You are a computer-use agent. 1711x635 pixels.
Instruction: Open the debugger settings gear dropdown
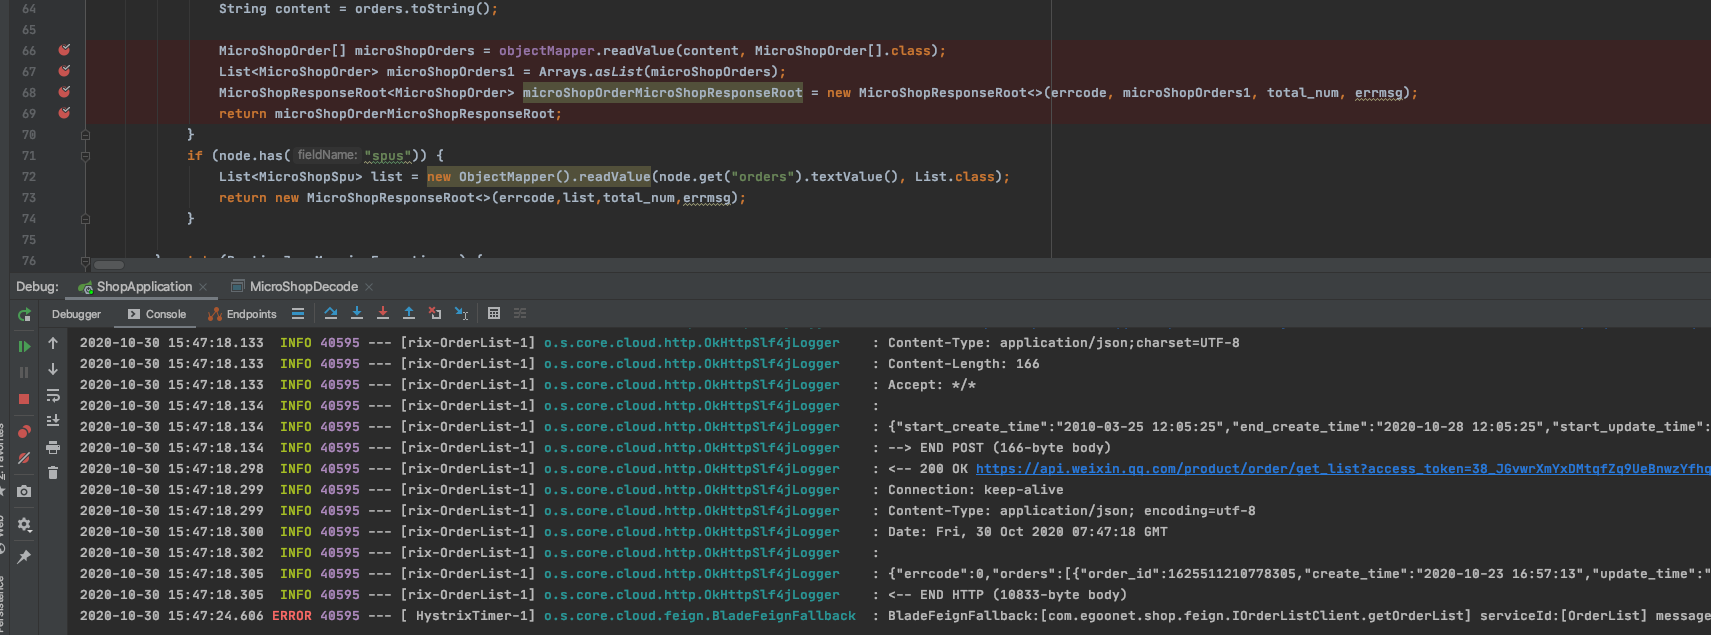pos(24,524)
